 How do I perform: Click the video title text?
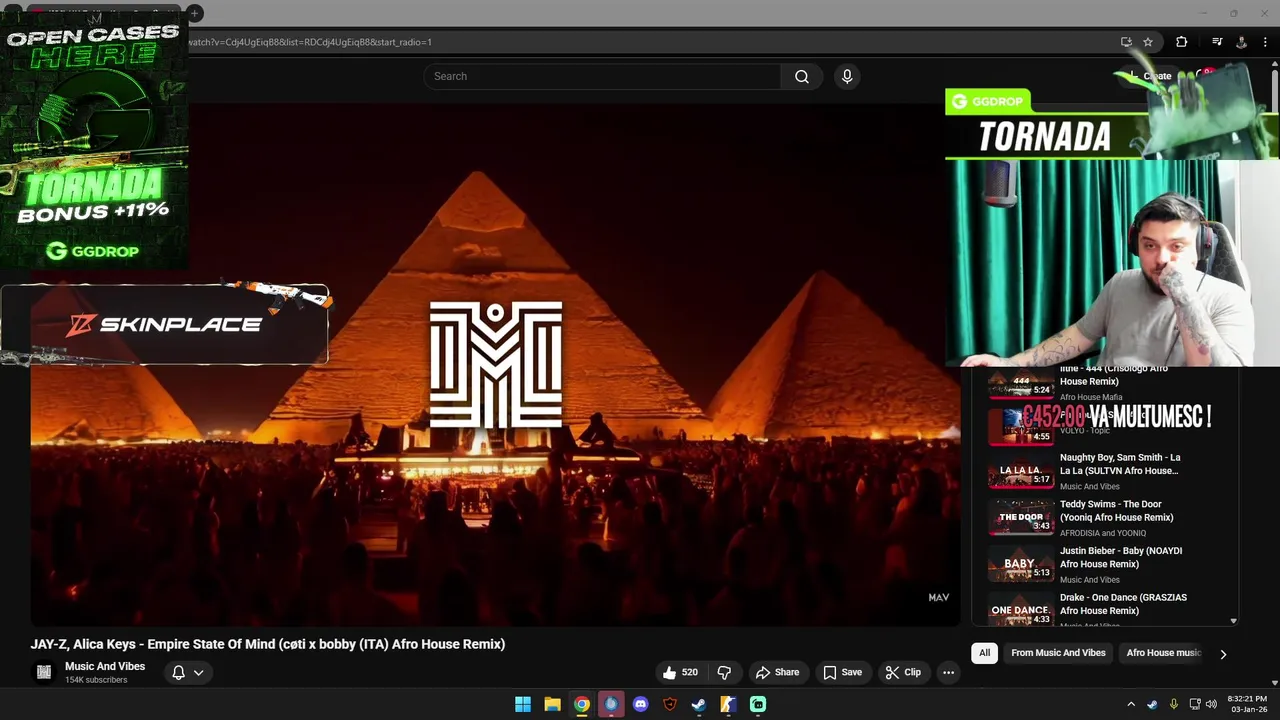(x=267, y=644)
